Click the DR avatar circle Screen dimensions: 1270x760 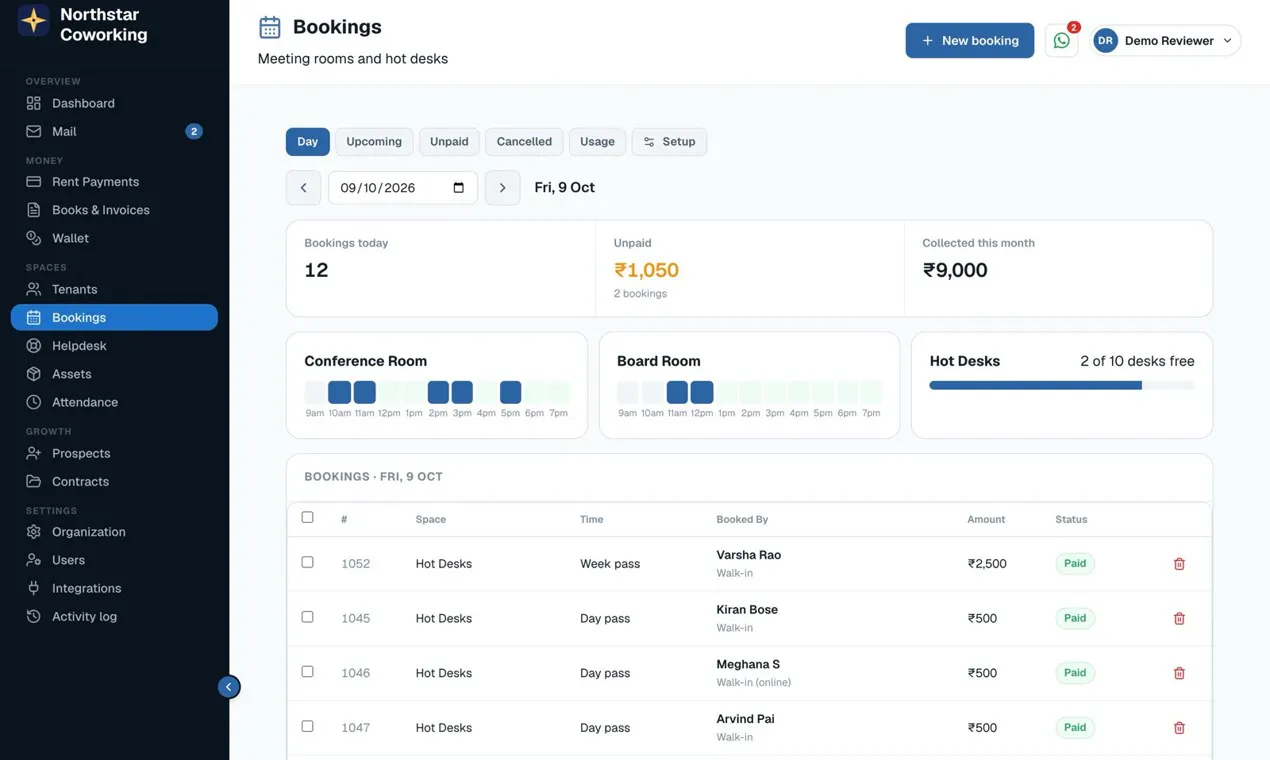point(1105,41)
